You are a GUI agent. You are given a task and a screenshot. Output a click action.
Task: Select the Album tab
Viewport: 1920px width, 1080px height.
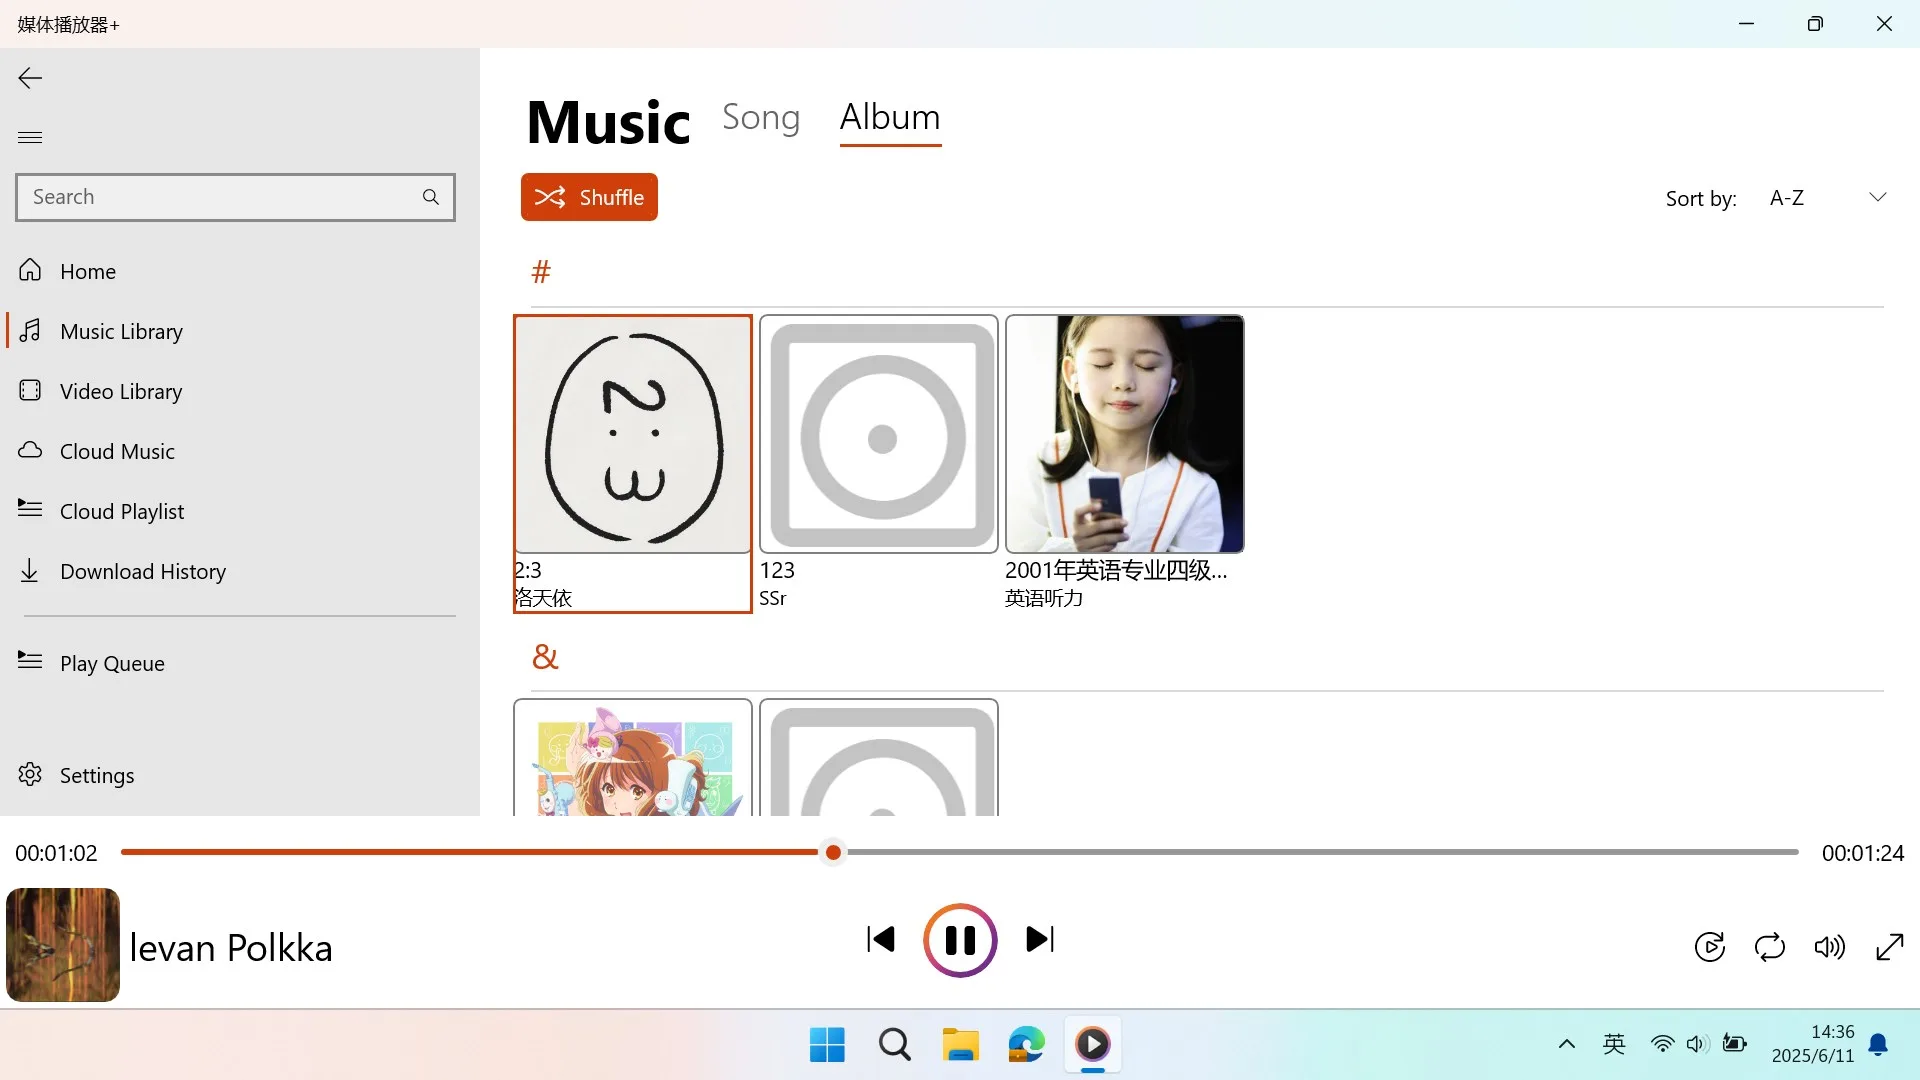890,117
